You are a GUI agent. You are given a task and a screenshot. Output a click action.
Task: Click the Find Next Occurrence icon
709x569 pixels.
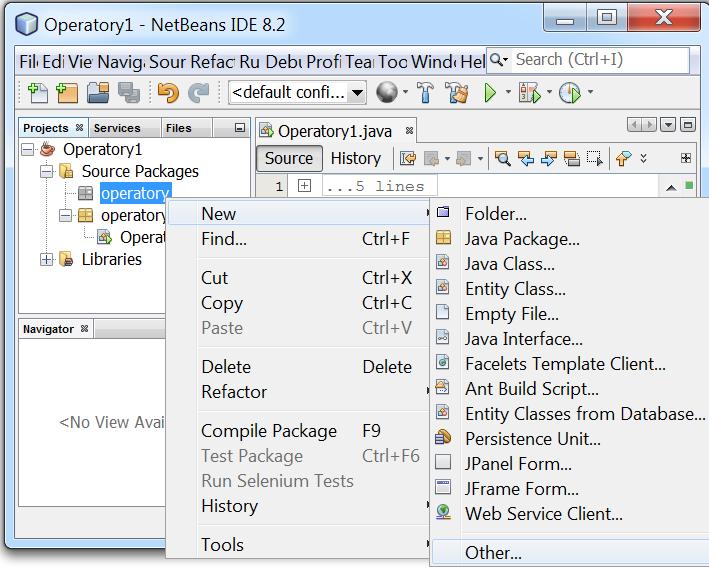click(549, 158)
